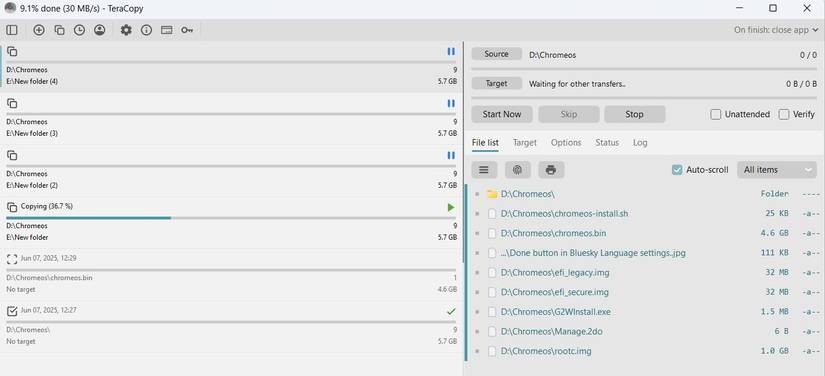Click checked-box icon of 12:27 job

point(12,311)
